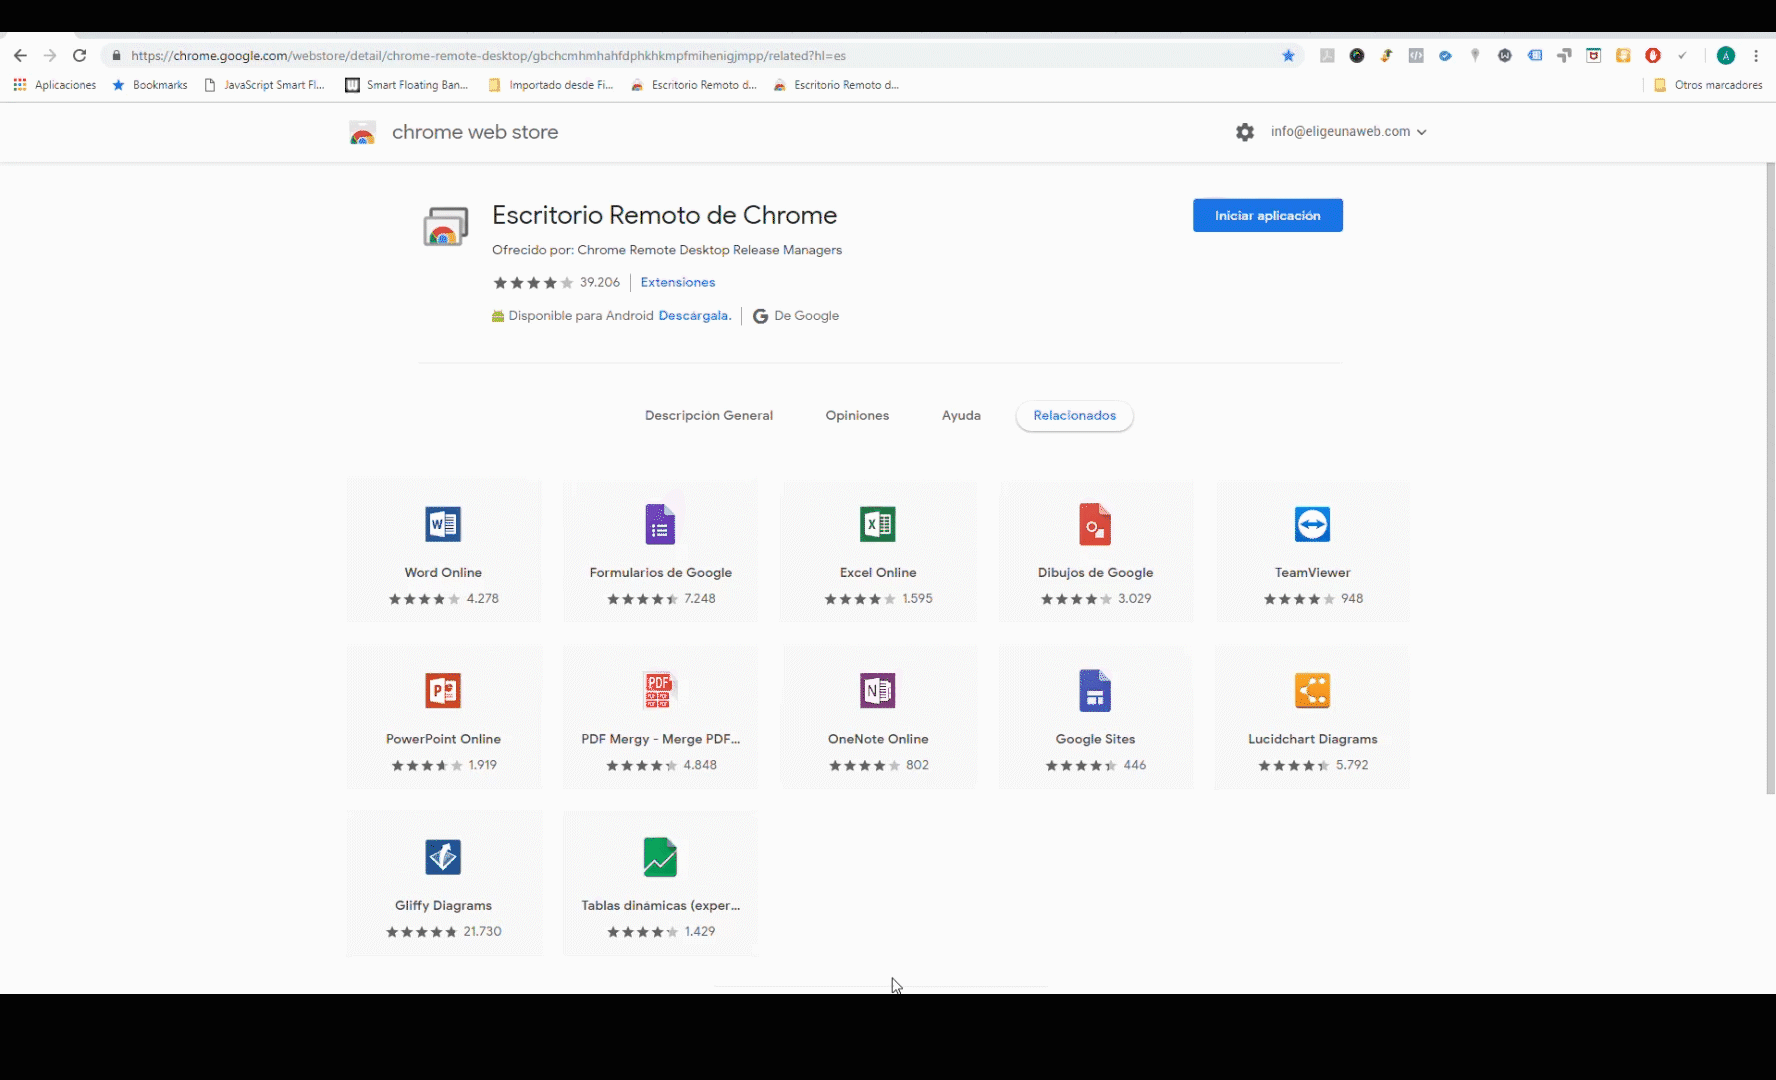Switch to the Descripción General tab

pyautogui.click(x=708, y=416)
